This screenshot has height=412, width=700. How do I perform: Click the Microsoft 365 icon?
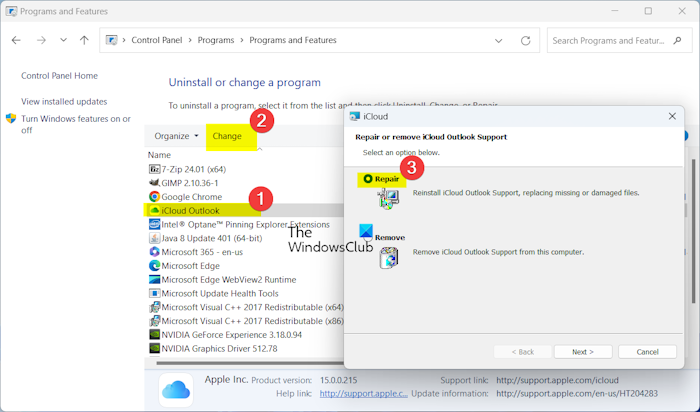tap(154, 252)
